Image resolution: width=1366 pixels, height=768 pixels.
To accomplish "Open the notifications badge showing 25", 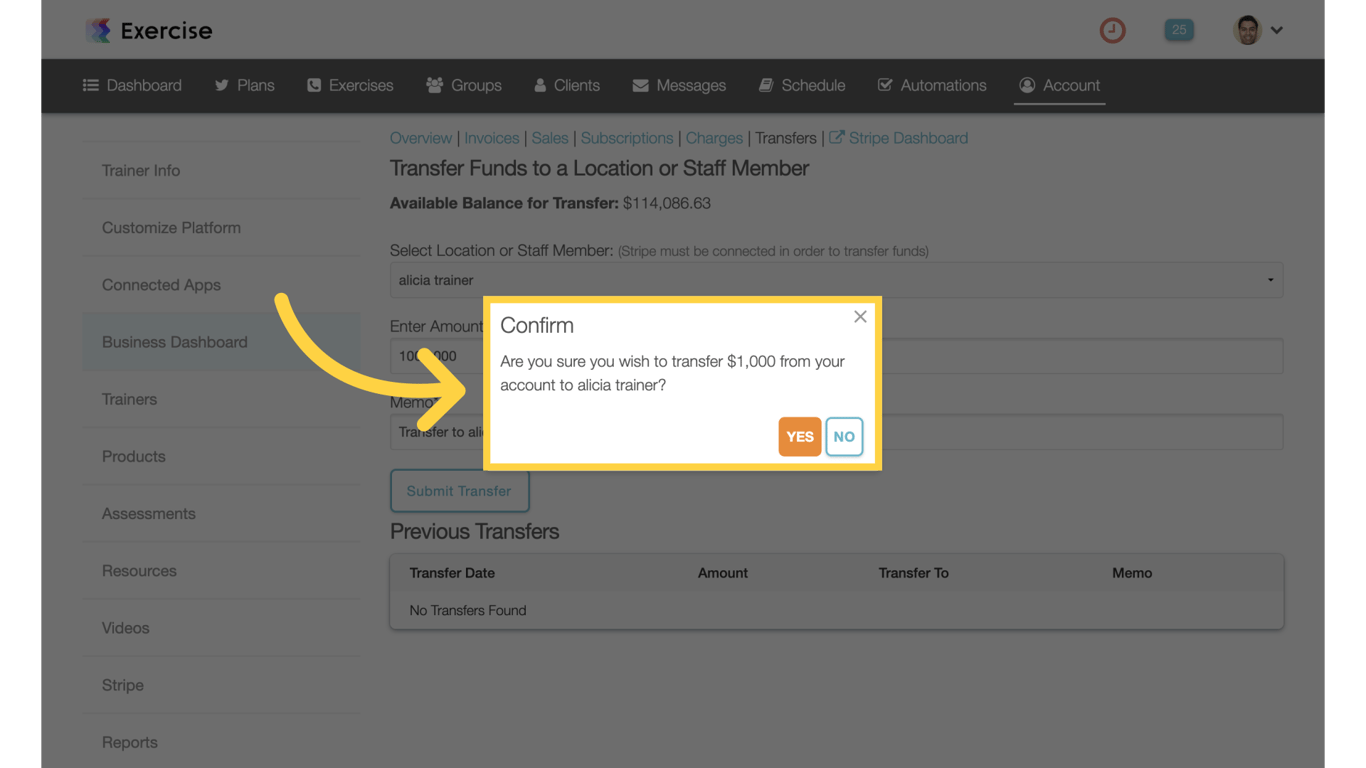I will (1179, 30).
